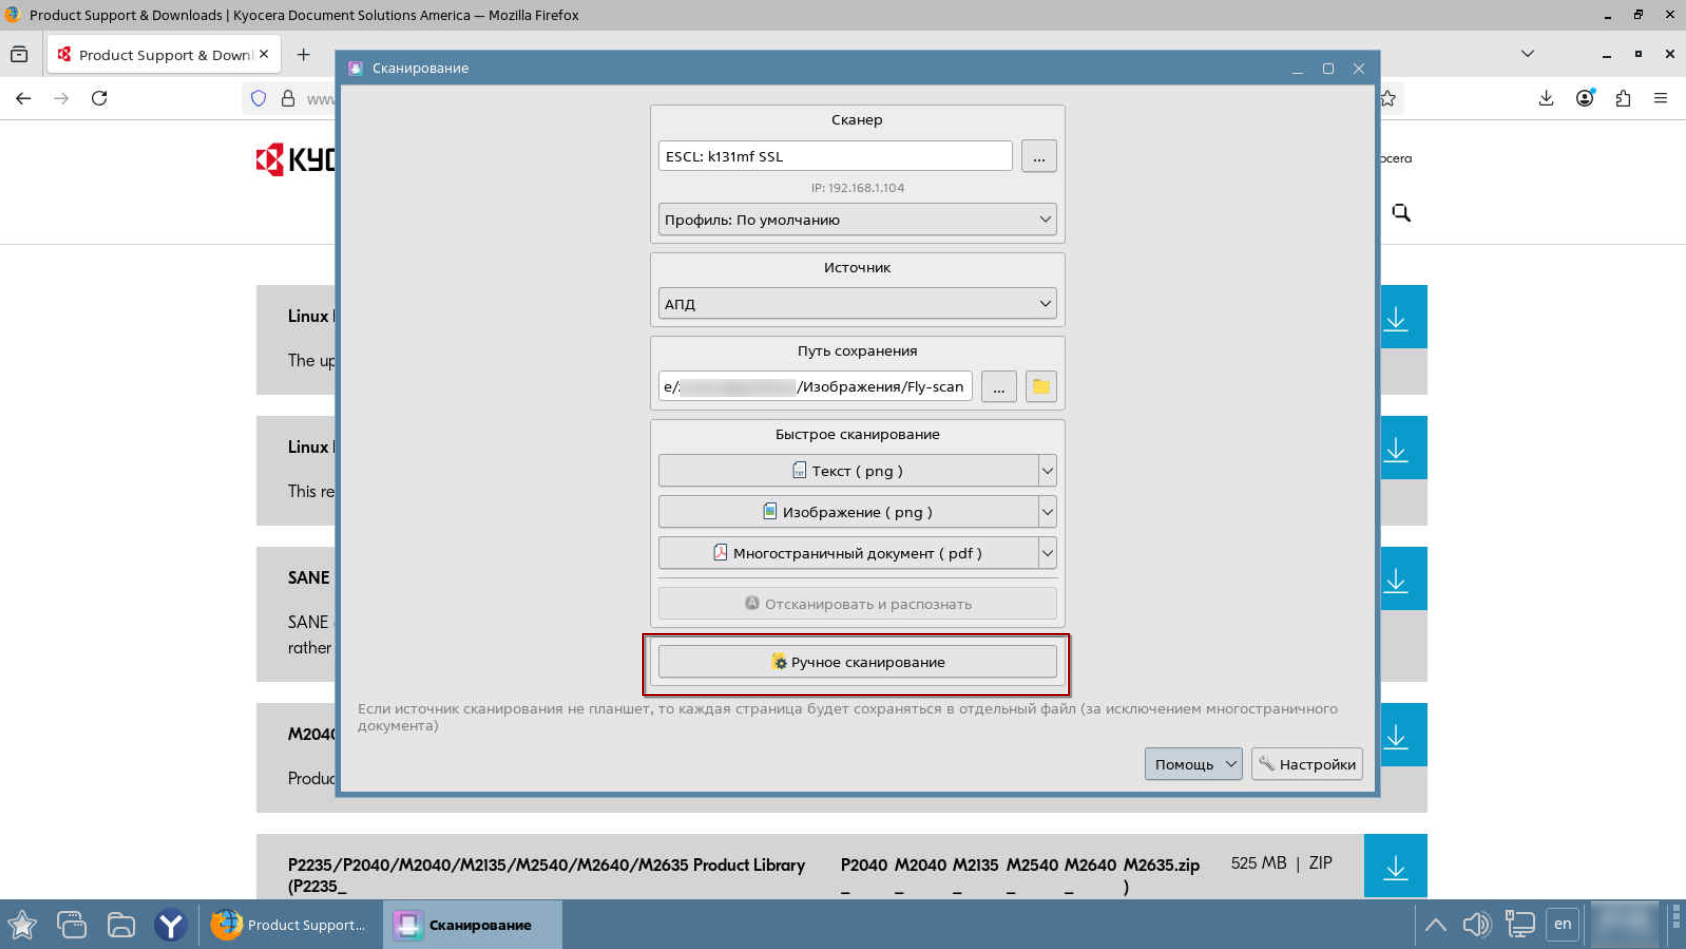The width and height of the screenshot is (1686, 949).
Task: Download the Product Library zip file
Action: click(1394, 867)
